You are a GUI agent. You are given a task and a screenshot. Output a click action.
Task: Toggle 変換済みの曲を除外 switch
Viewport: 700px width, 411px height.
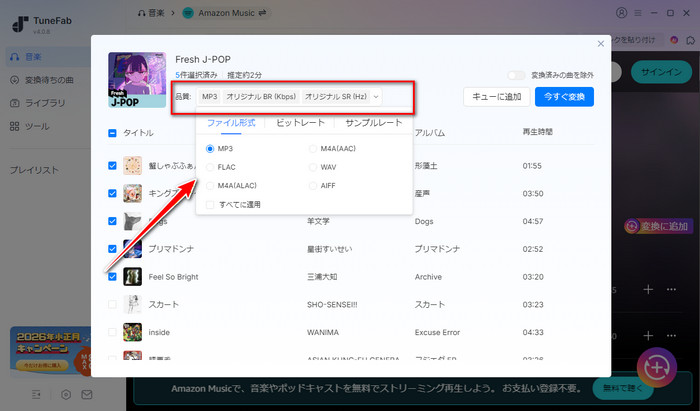click(x=517, y=75)
